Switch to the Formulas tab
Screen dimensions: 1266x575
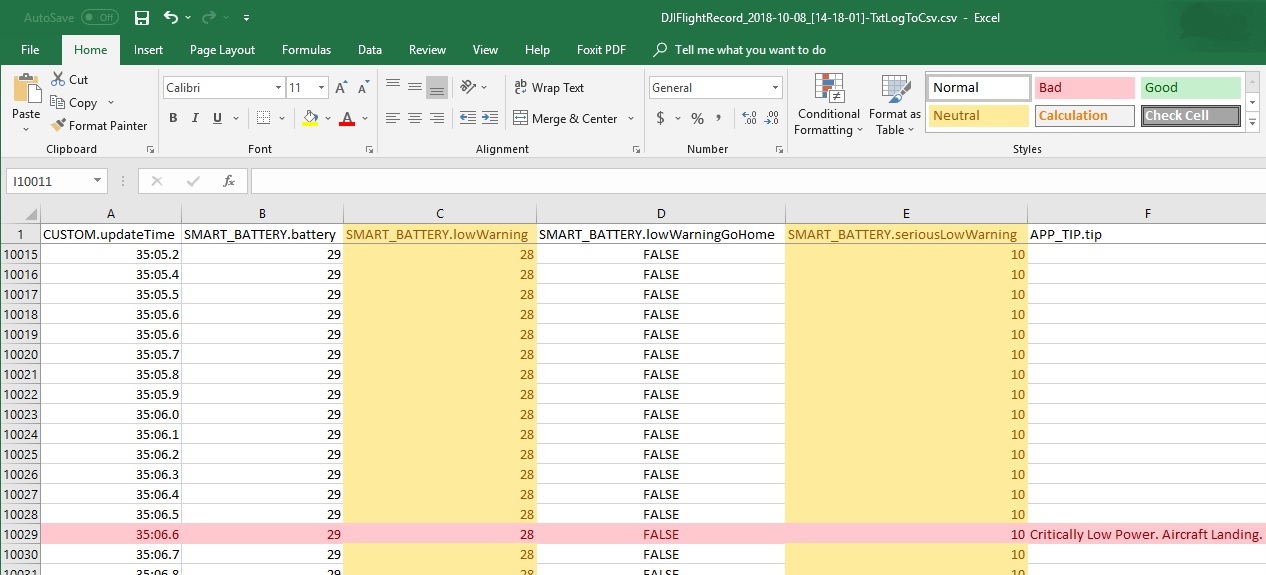click(x=306, y=50)
